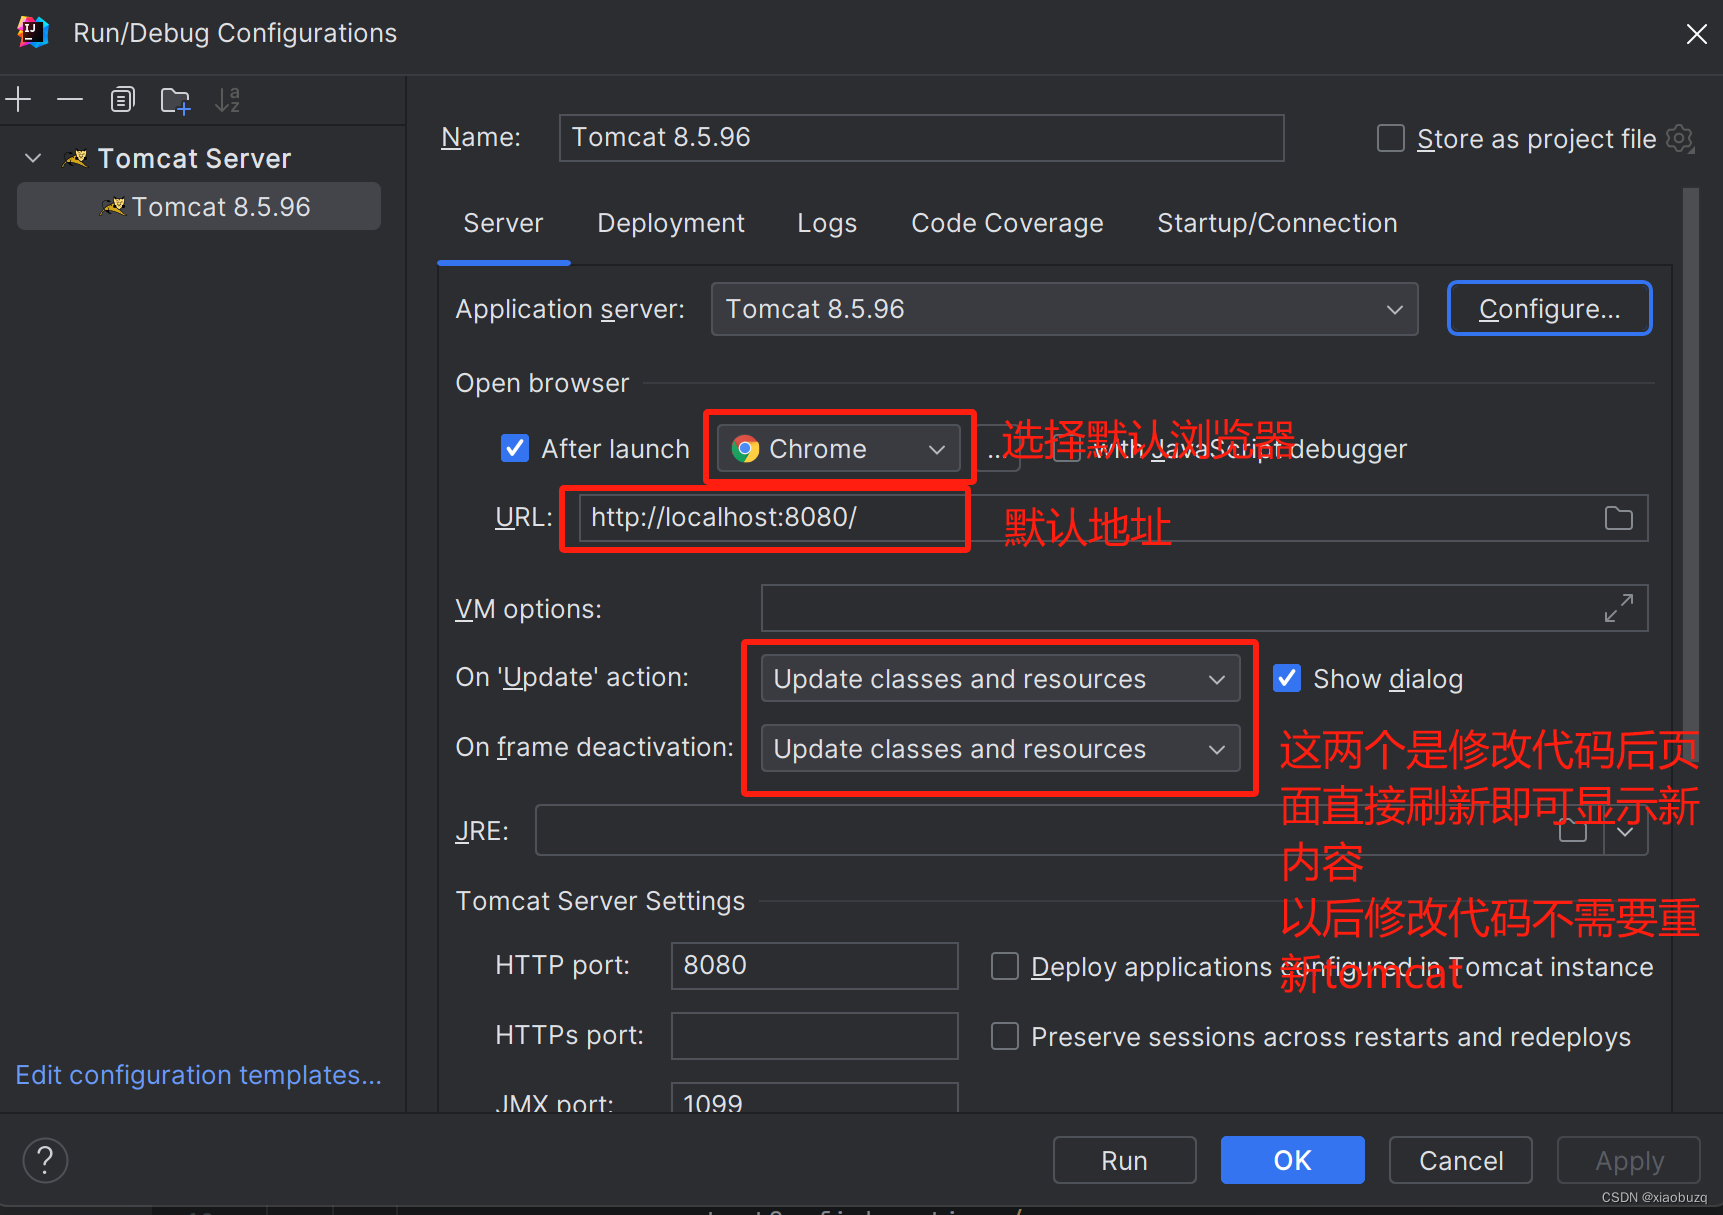This screenshot has width=1723, height=1215.
Task: Change browser using the Chrome dropdown
Action: 936,448
